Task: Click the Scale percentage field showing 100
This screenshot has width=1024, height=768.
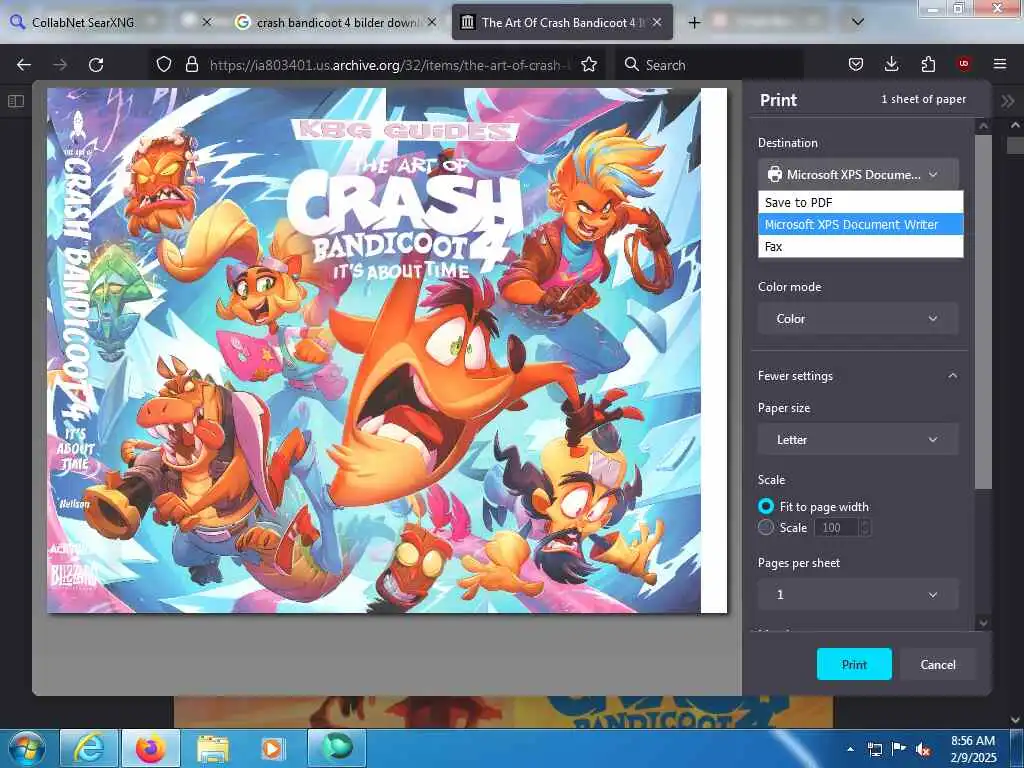Action: (836, 528)
